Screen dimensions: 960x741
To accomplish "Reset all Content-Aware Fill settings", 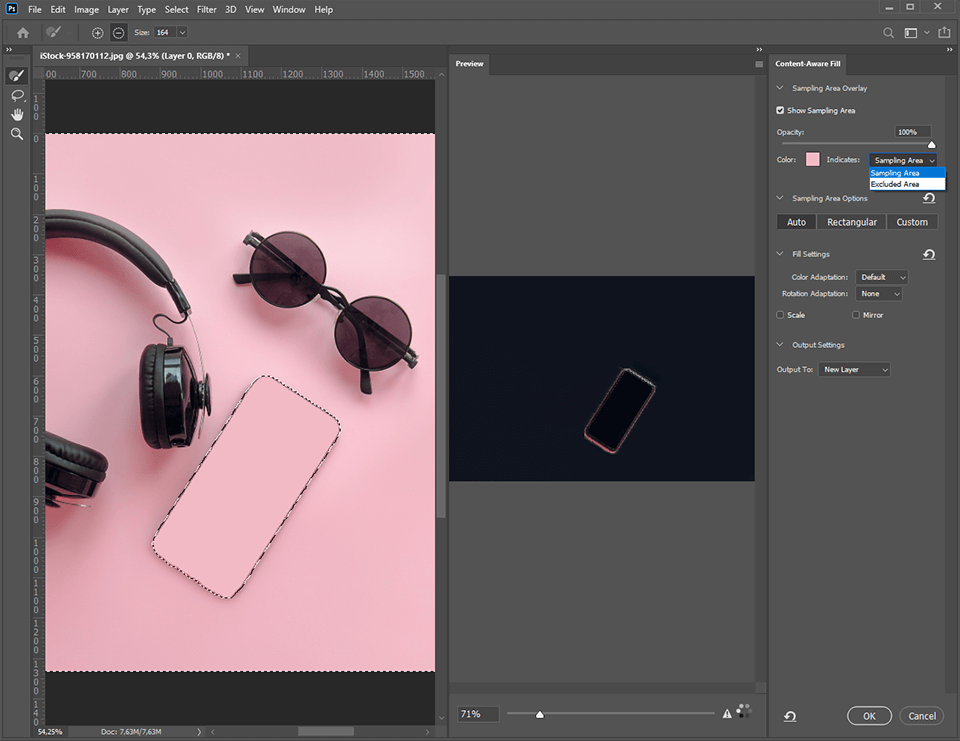I will coord(789,715).
